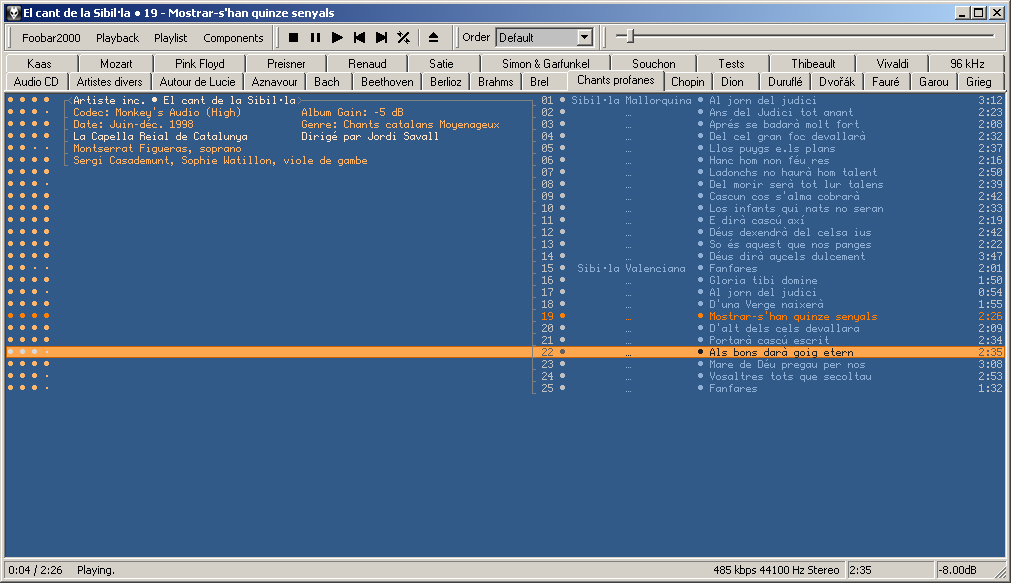The width and height of the screenshot is (1011, 583).
Task: Pause the current track
Action: (x=315, y=38)
